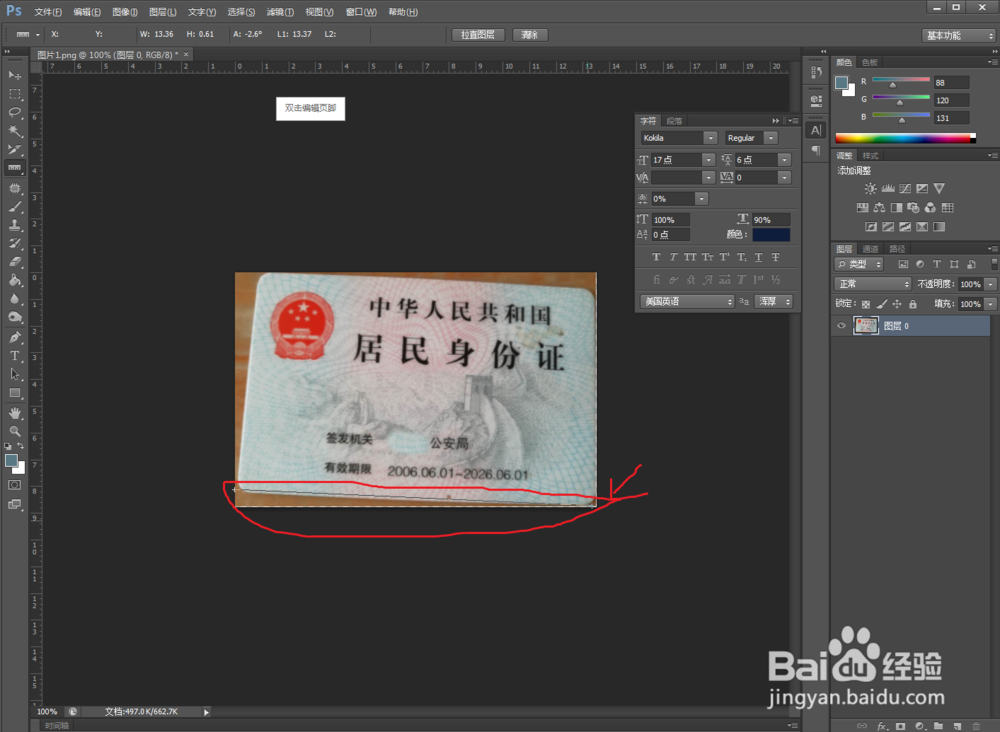1000x732 pixels.
Task: Hide layer 图层 0 via eye icon
Action: coord(841,326)
